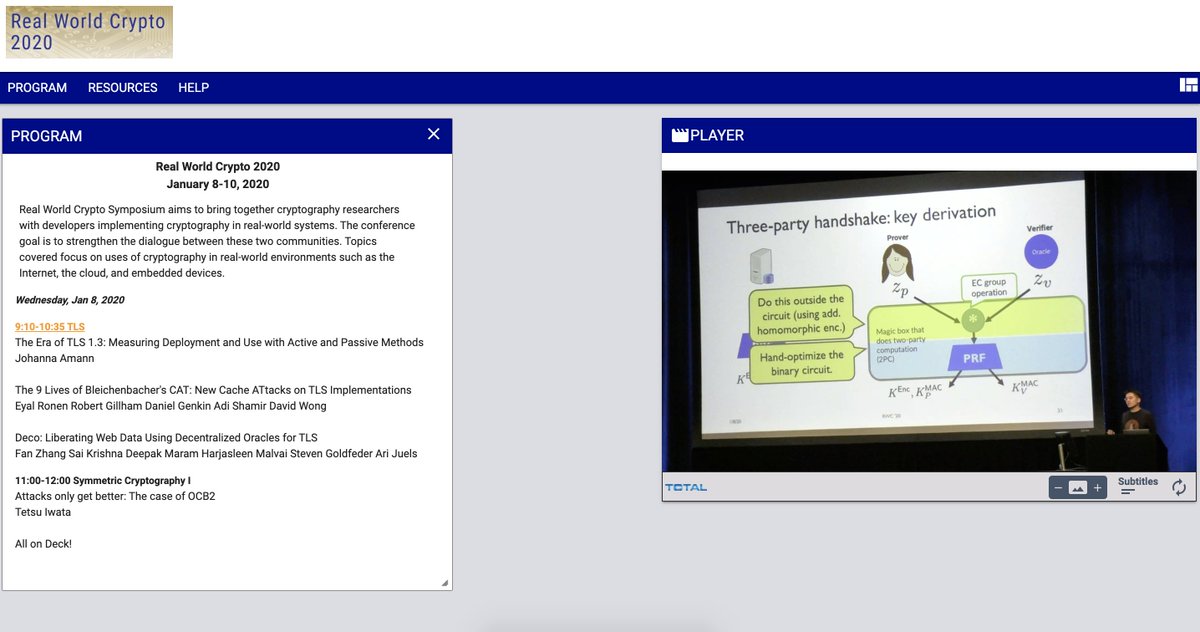The image size is (1200, 632).
Task: Increase video size with the plus button
Action: click(x=1097, y=488)
